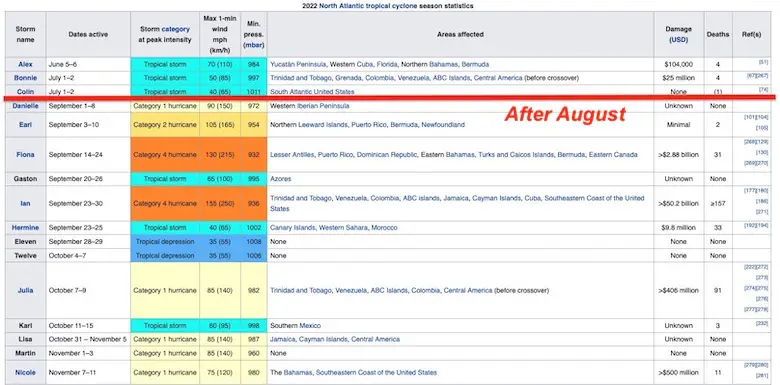This screenshot has width=780, height=385.
Task: Click damage value '$9.8 million'
Action: [679, 227]
